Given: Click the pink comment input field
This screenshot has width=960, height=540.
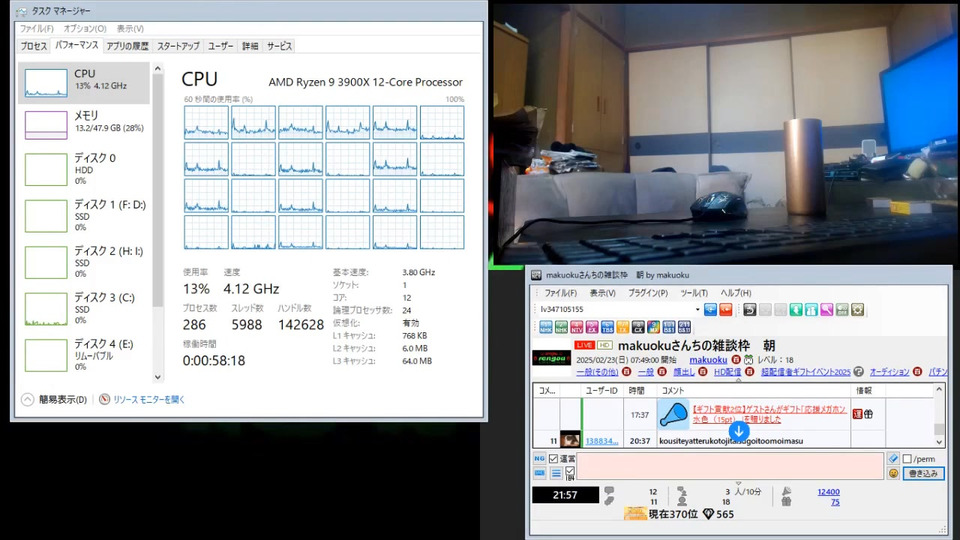Looking at the screenshot, I should [x=730, y=466].
